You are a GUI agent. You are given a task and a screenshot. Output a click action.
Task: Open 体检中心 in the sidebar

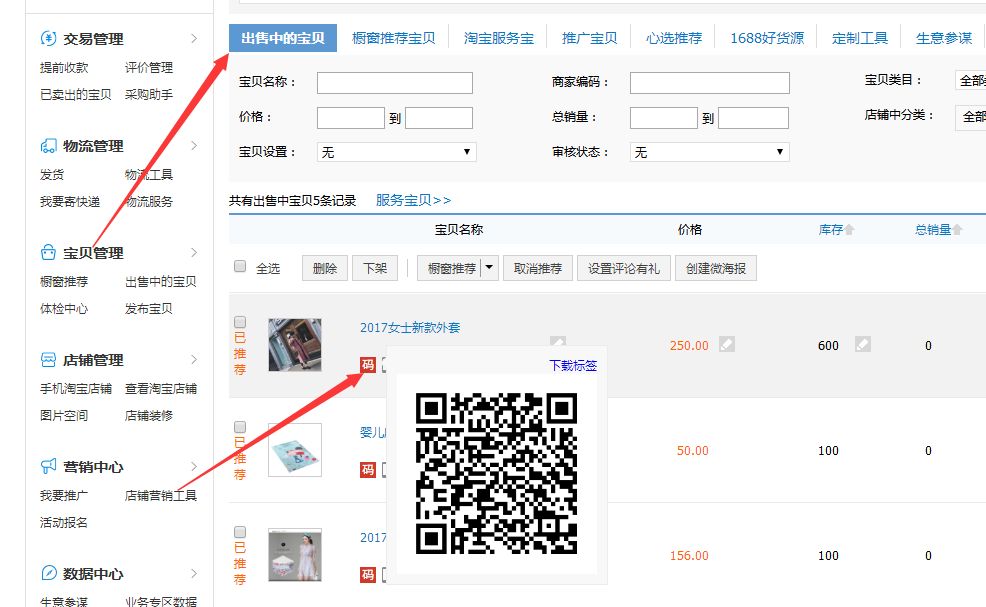click(x=64, y=308)
